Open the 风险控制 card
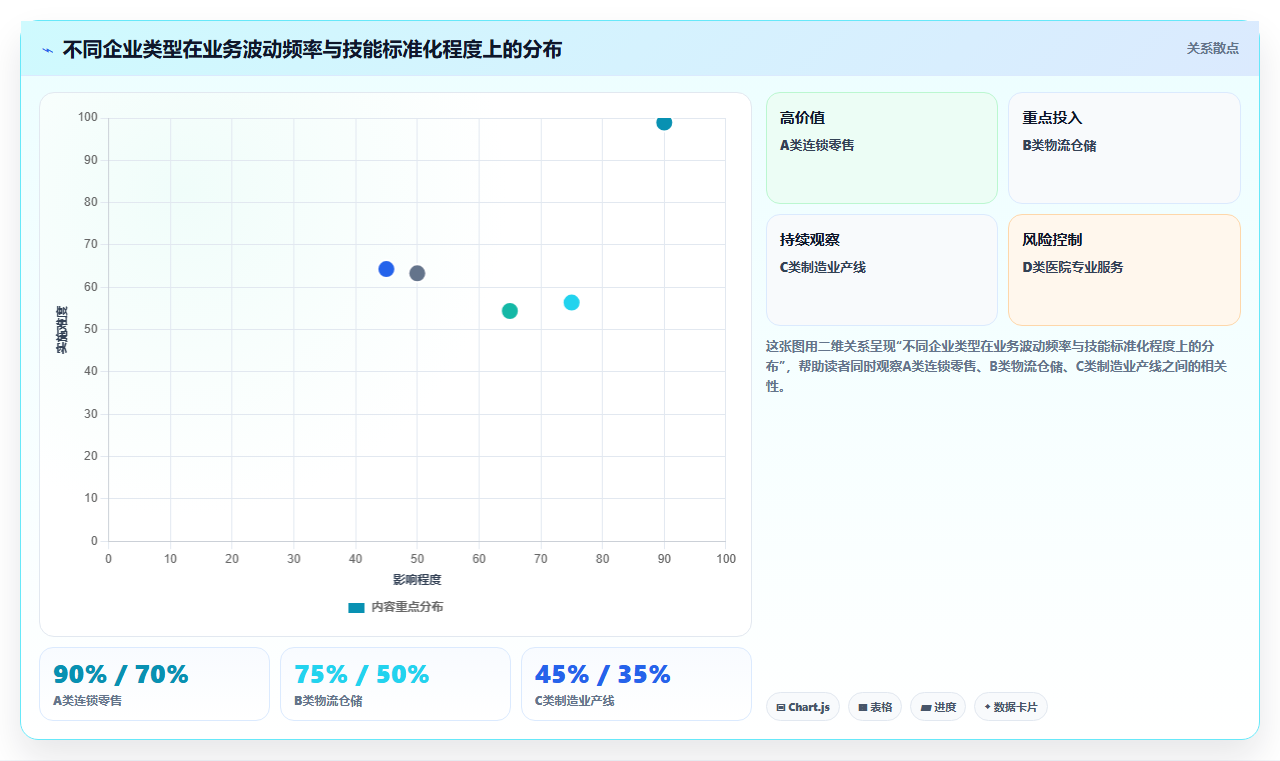Viewport: 1280px width, 761px height. pos(1124,270)
